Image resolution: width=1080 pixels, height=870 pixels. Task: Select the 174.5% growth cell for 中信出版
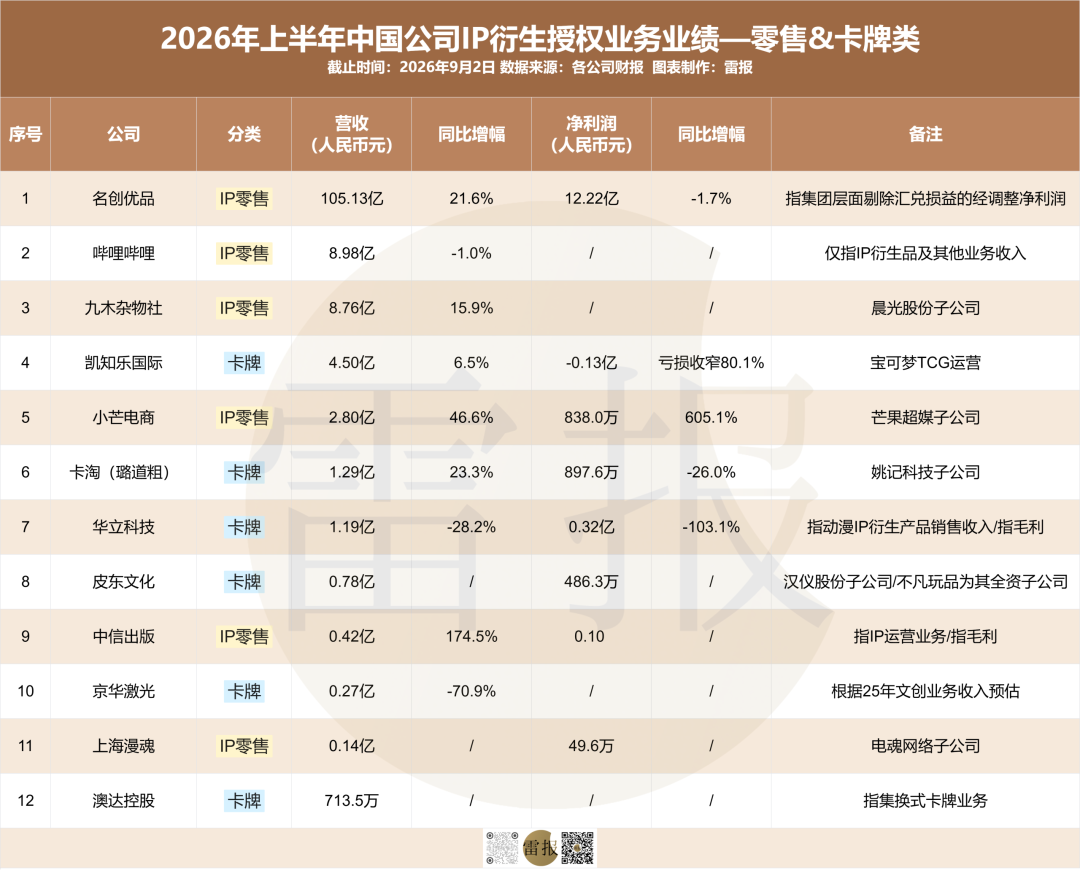point(471,636)
